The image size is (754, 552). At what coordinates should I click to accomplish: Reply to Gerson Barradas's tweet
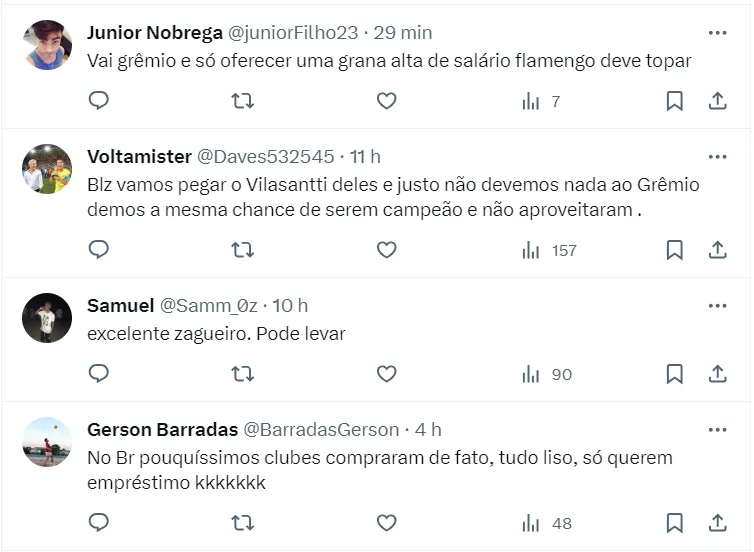pyautogui.click(x=98, y=523)
